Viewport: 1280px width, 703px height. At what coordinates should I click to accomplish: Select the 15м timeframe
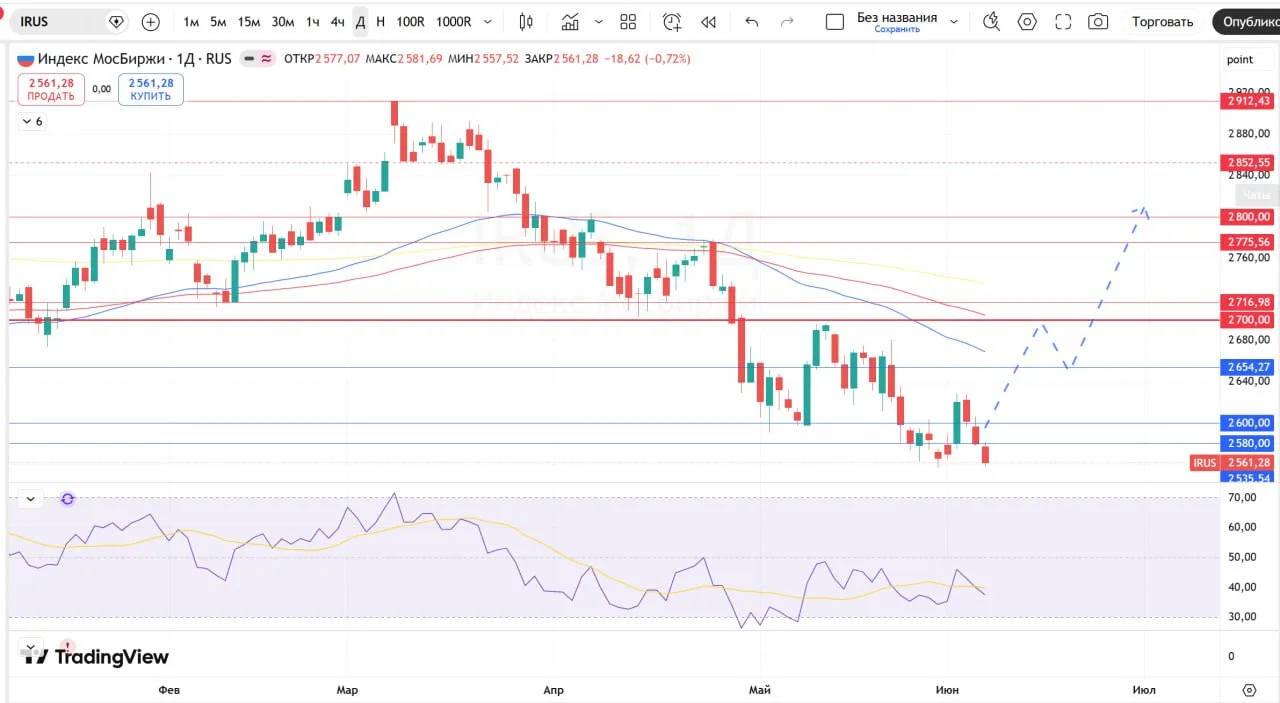[249, 21]
